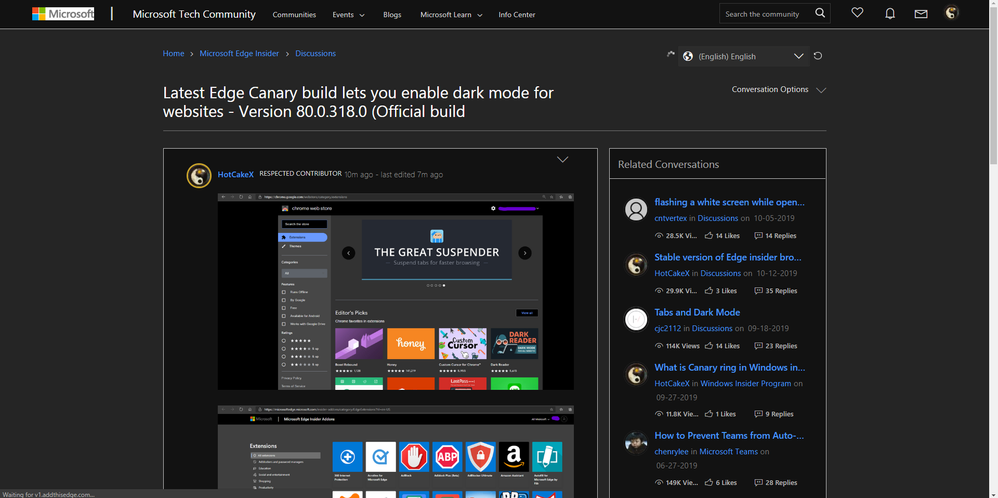Click 14 Replies on flashing white screen post
Screen dimensions: 998x498
point(775,236)
